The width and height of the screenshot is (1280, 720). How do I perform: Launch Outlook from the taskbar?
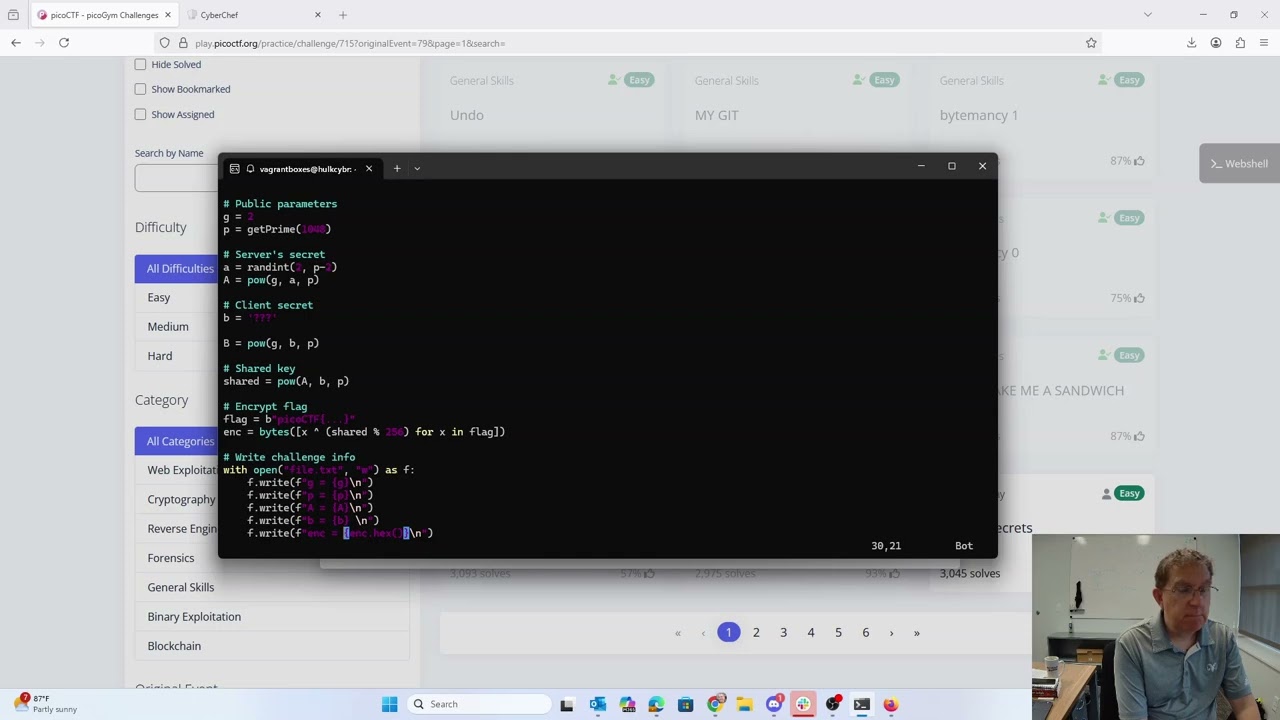(597, 704)
